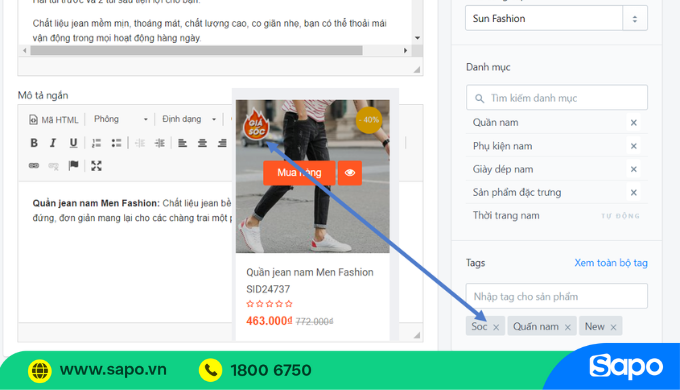This screenshot has width=680, height=390.
Task: Remove the Giày dép nam category
Action: point(634,169)
